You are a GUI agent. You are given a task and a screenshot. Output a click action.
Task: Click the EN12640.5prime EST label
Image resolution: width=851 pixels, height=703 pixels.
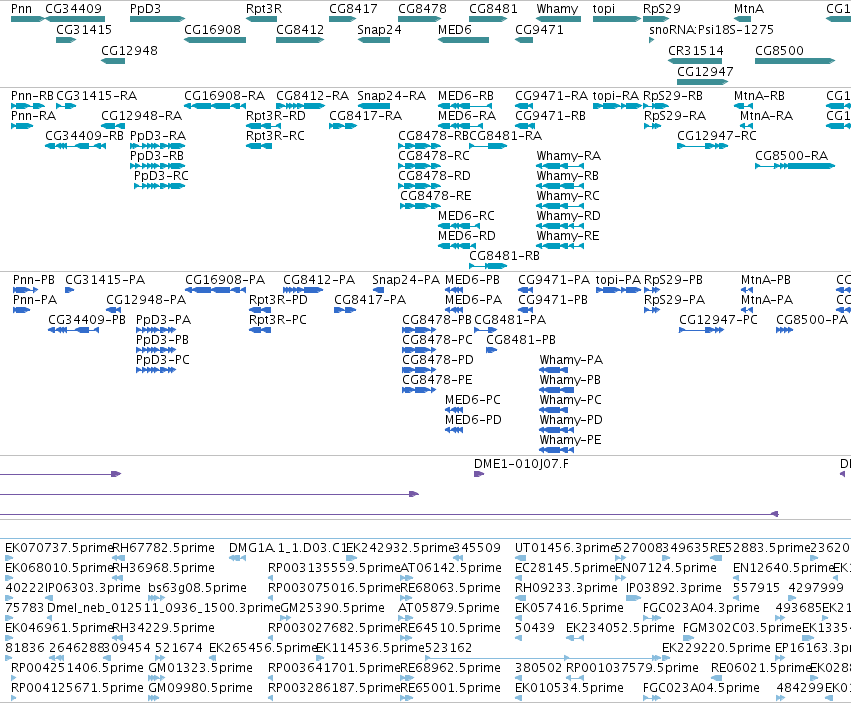(x=783, y=568)
